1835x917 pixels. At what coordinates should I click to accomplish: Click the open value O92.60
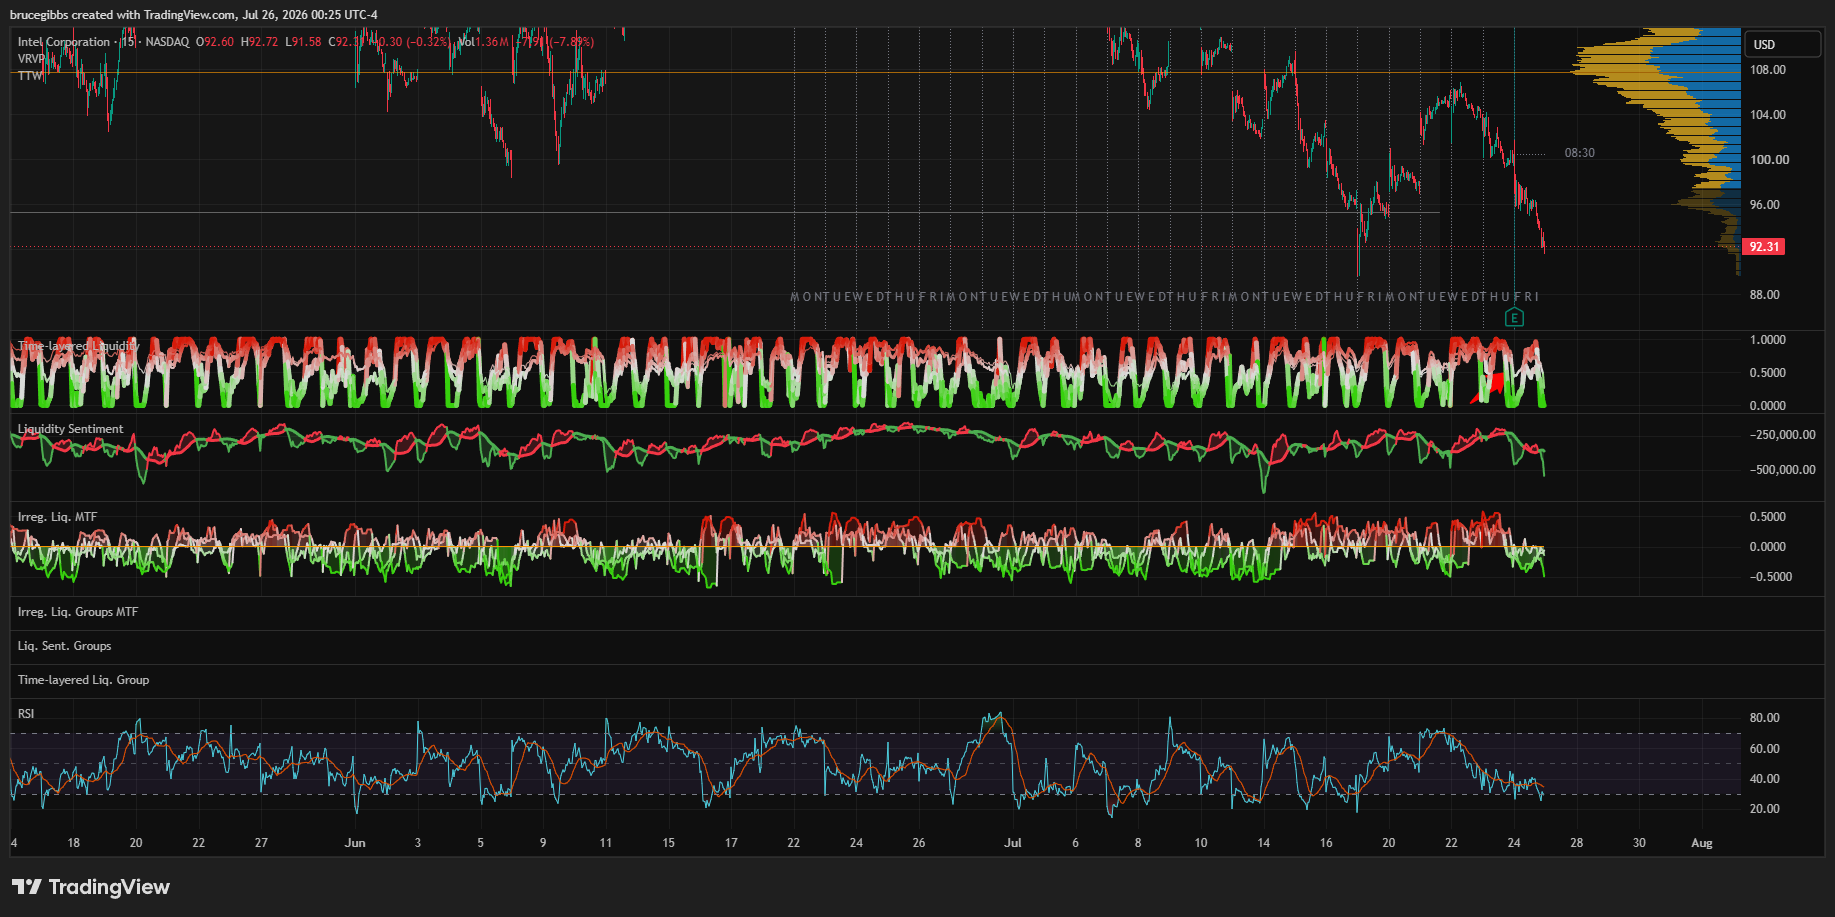215,42
